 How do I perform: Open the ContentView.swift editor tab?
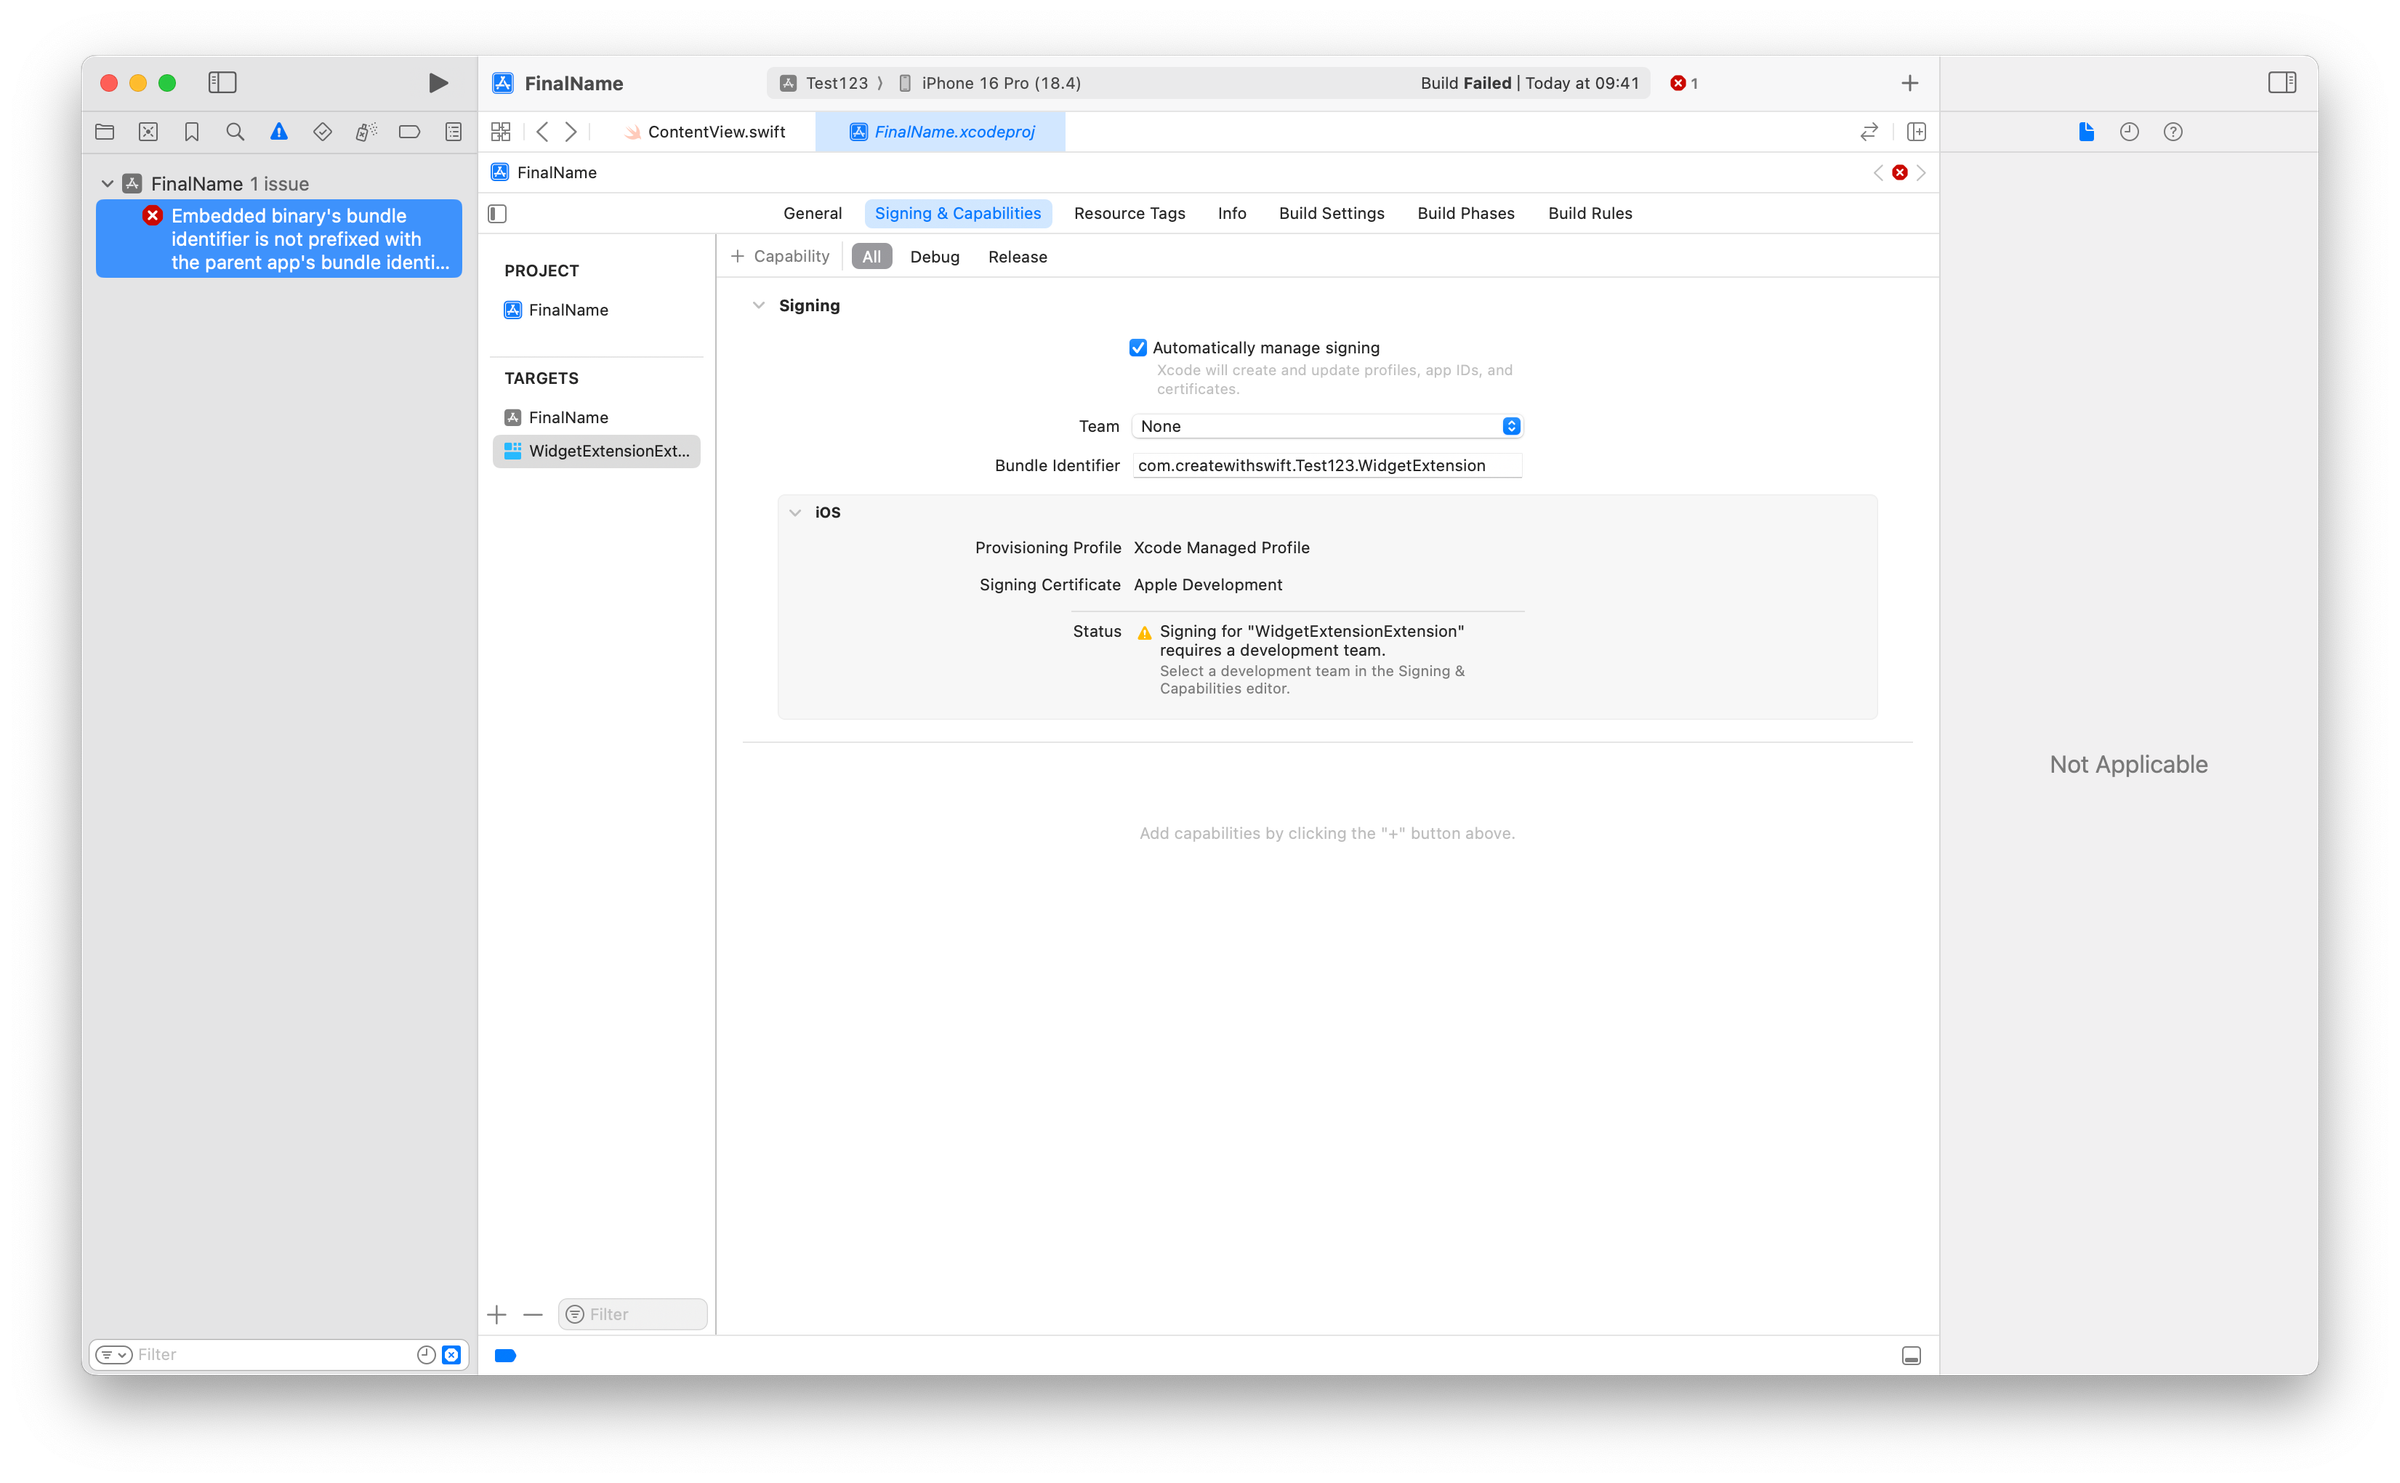click(716, 131)
